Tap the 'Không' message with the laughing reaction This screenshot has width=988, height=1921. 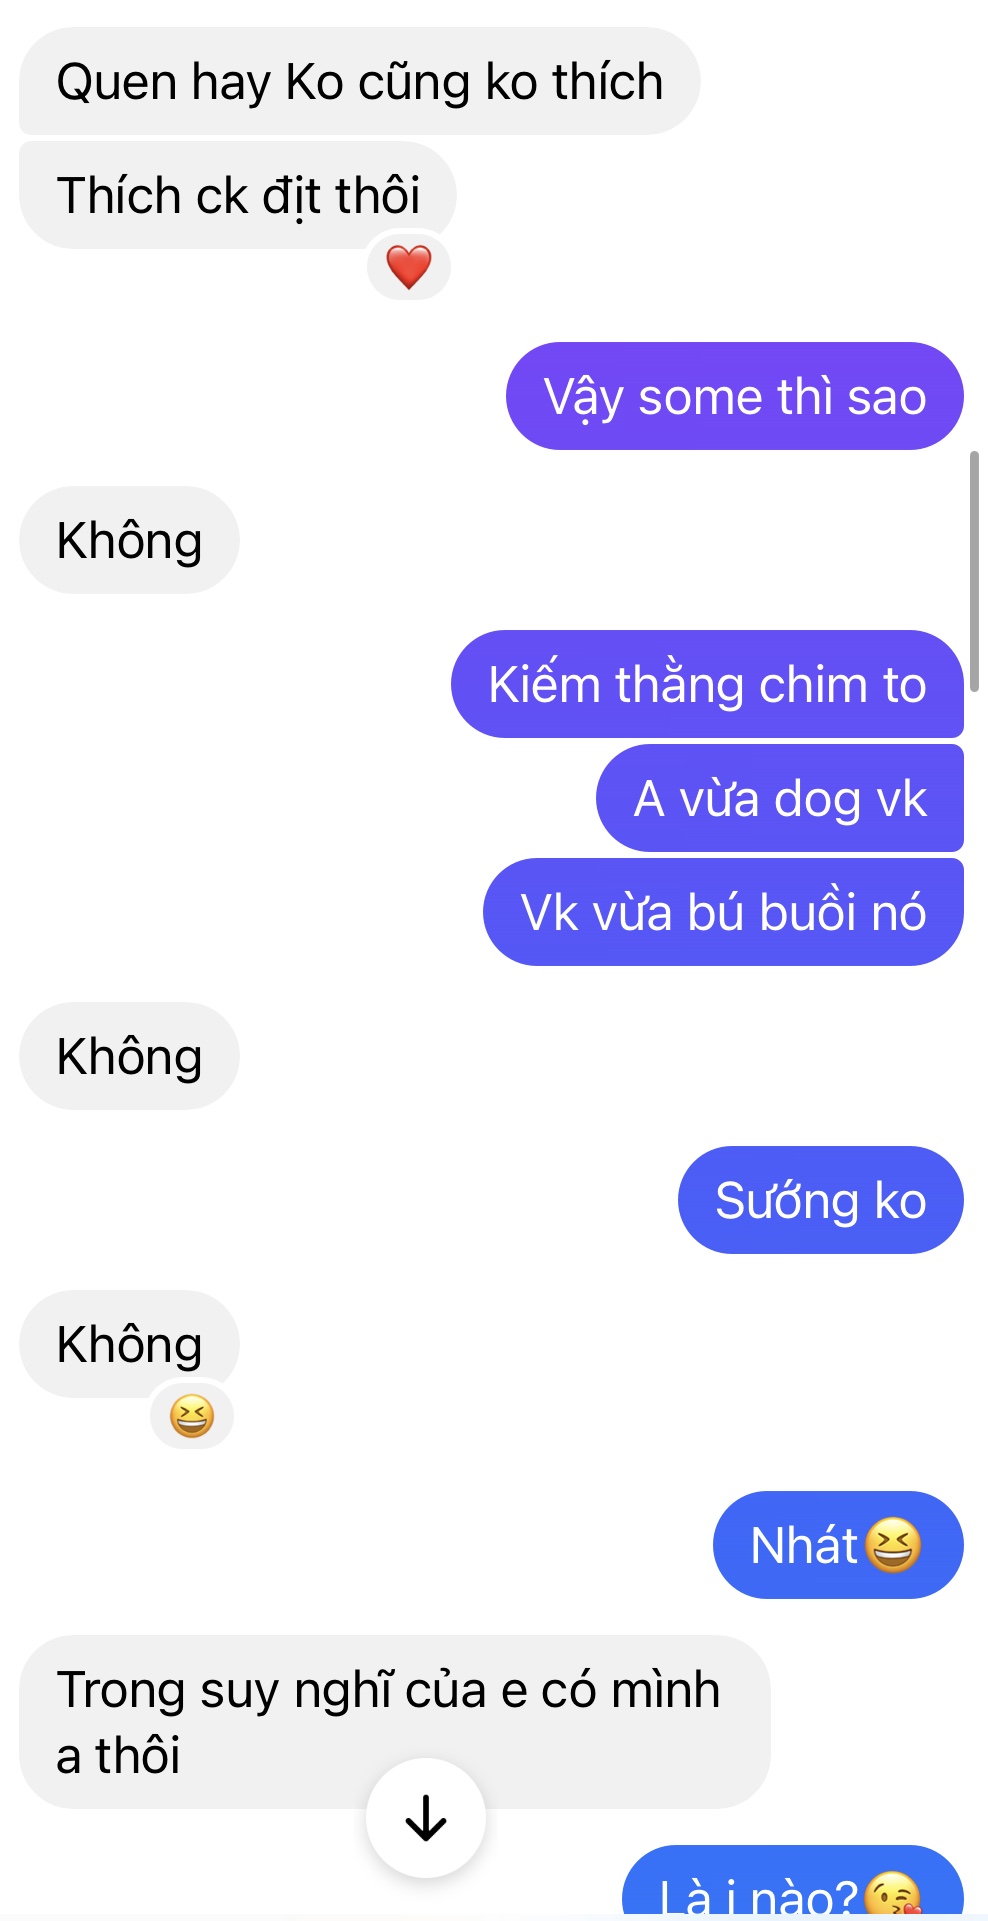point(130,1344)
